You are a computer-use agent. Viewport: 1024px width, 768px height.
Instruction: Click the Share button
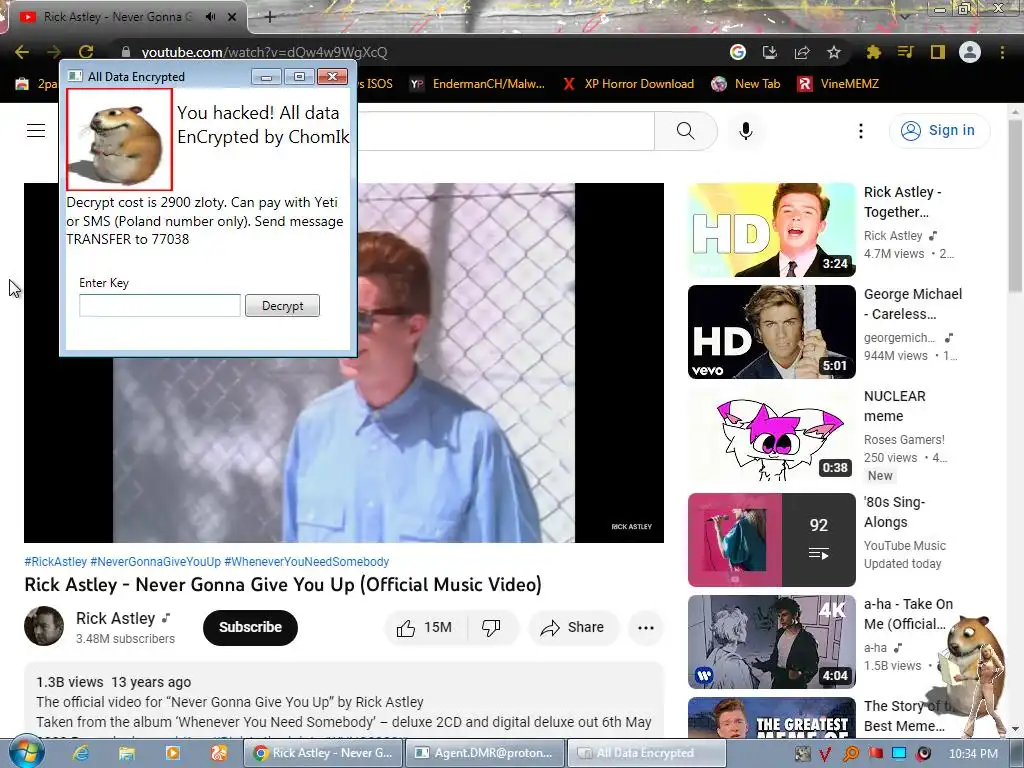(x=573, y=628)
